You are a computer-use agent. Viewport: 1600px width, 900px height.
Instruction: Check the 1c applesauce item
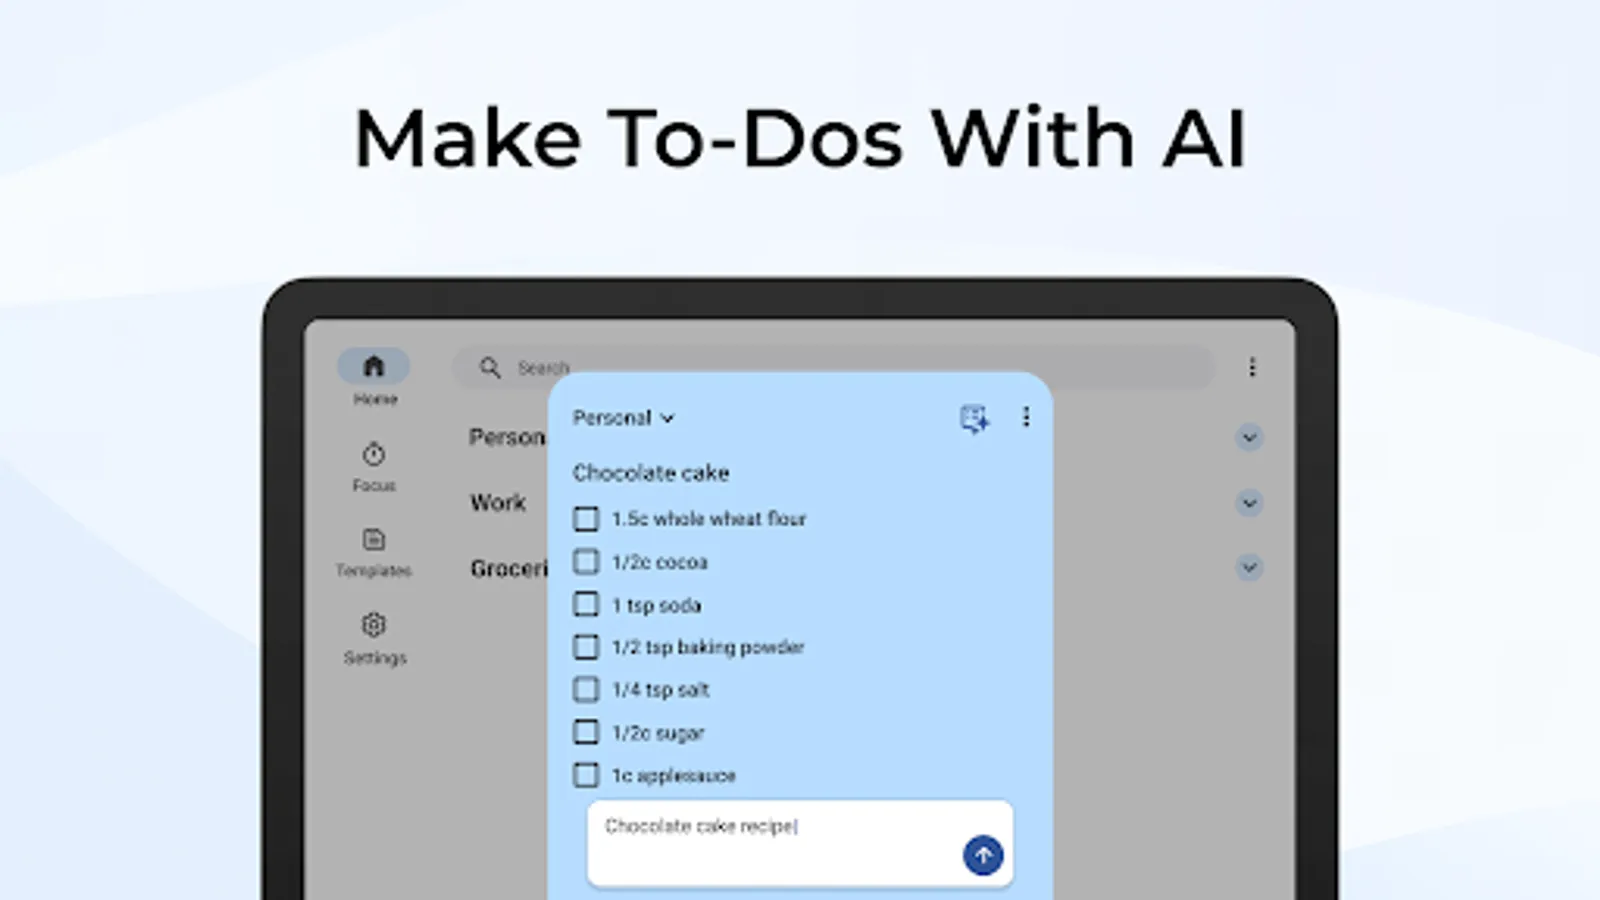pyautogui.click(x=586, y=775)
